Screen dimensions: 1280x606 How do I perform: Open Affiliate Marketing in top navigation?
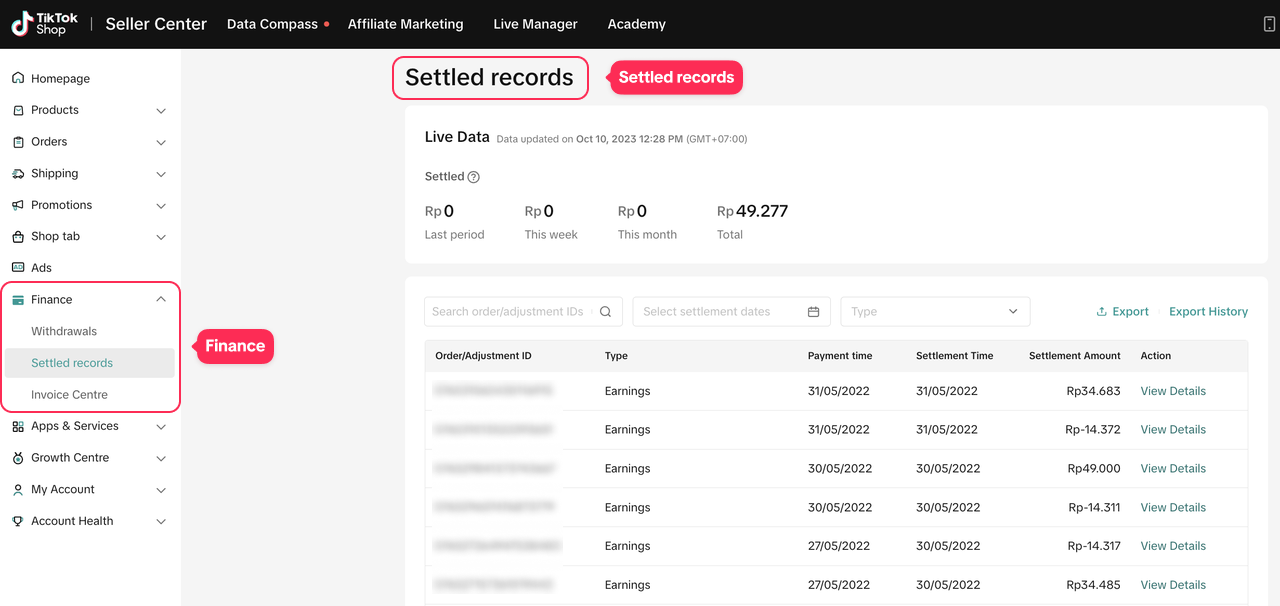tap(405, 24)
